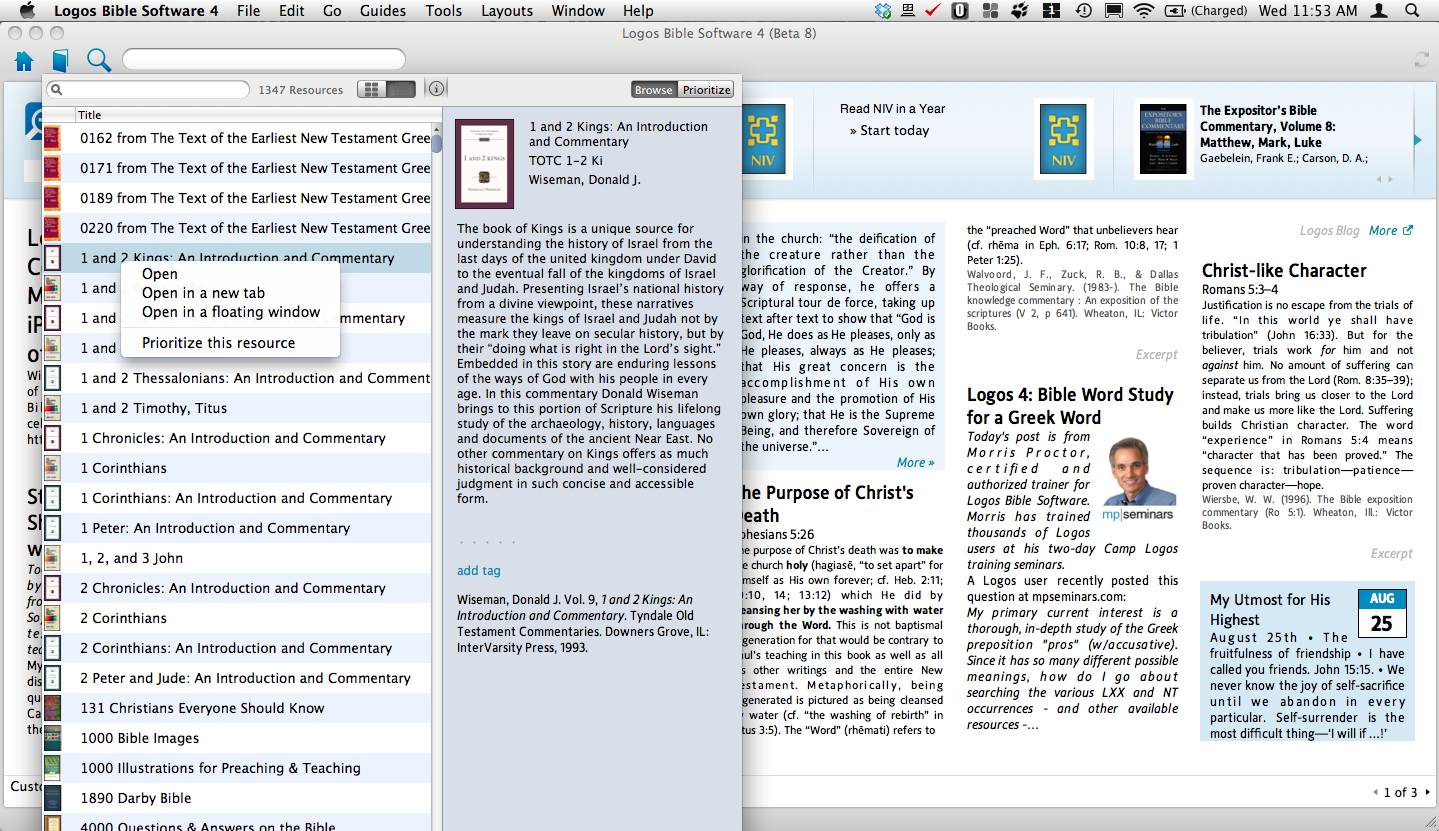The image size is (1439, 831).
Task: Open the Logos Blog More link
Action: (1390, 231)
